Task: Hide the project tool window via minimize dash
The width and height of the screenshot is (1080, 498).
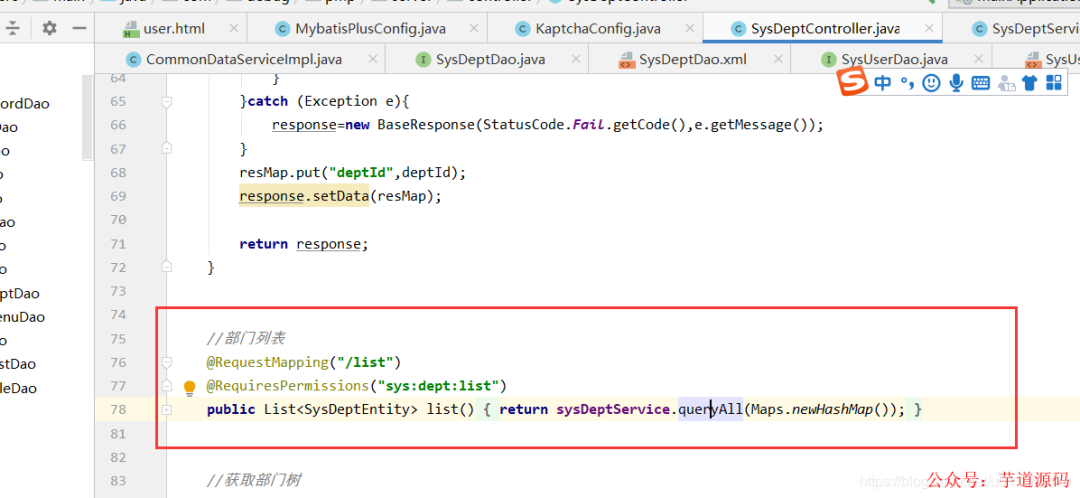Action: 79,29
